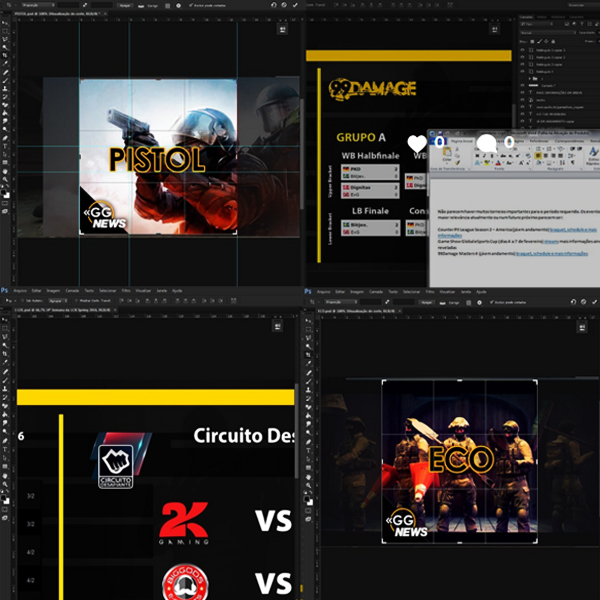Cancel the crop in the ECO window options bar
This screenshot has width=600, height=600.
[584, 302]
